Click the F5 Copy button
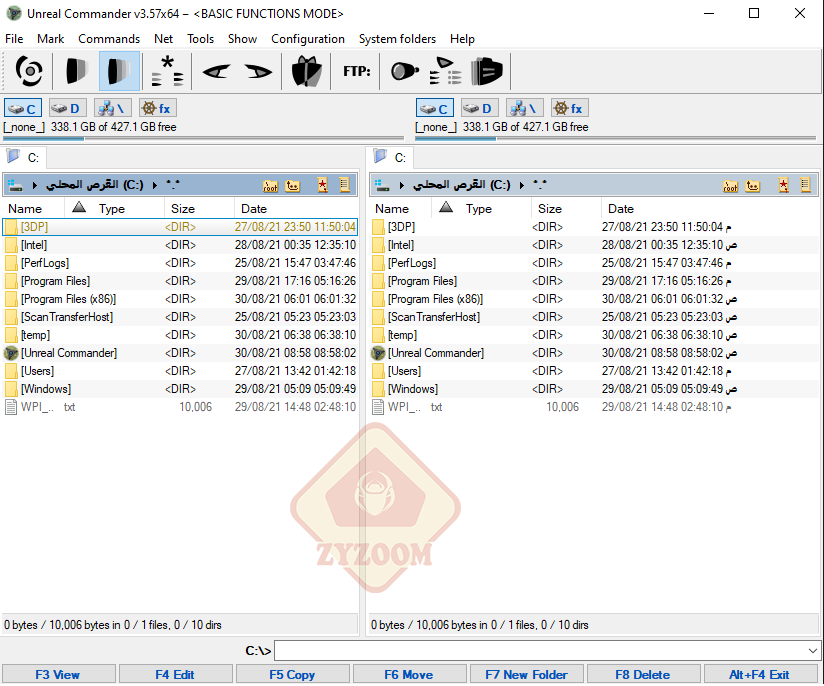 [293, 674]
